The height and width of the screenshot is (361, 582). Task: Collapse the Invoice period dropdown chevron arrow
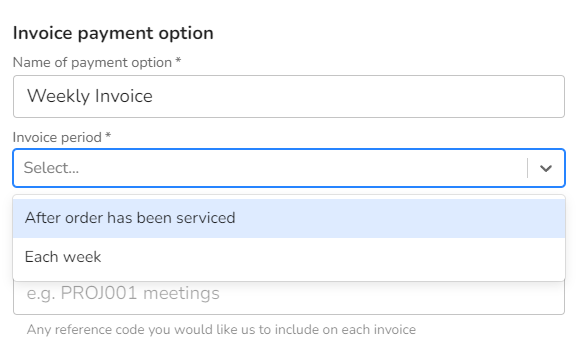coord(546,168)
